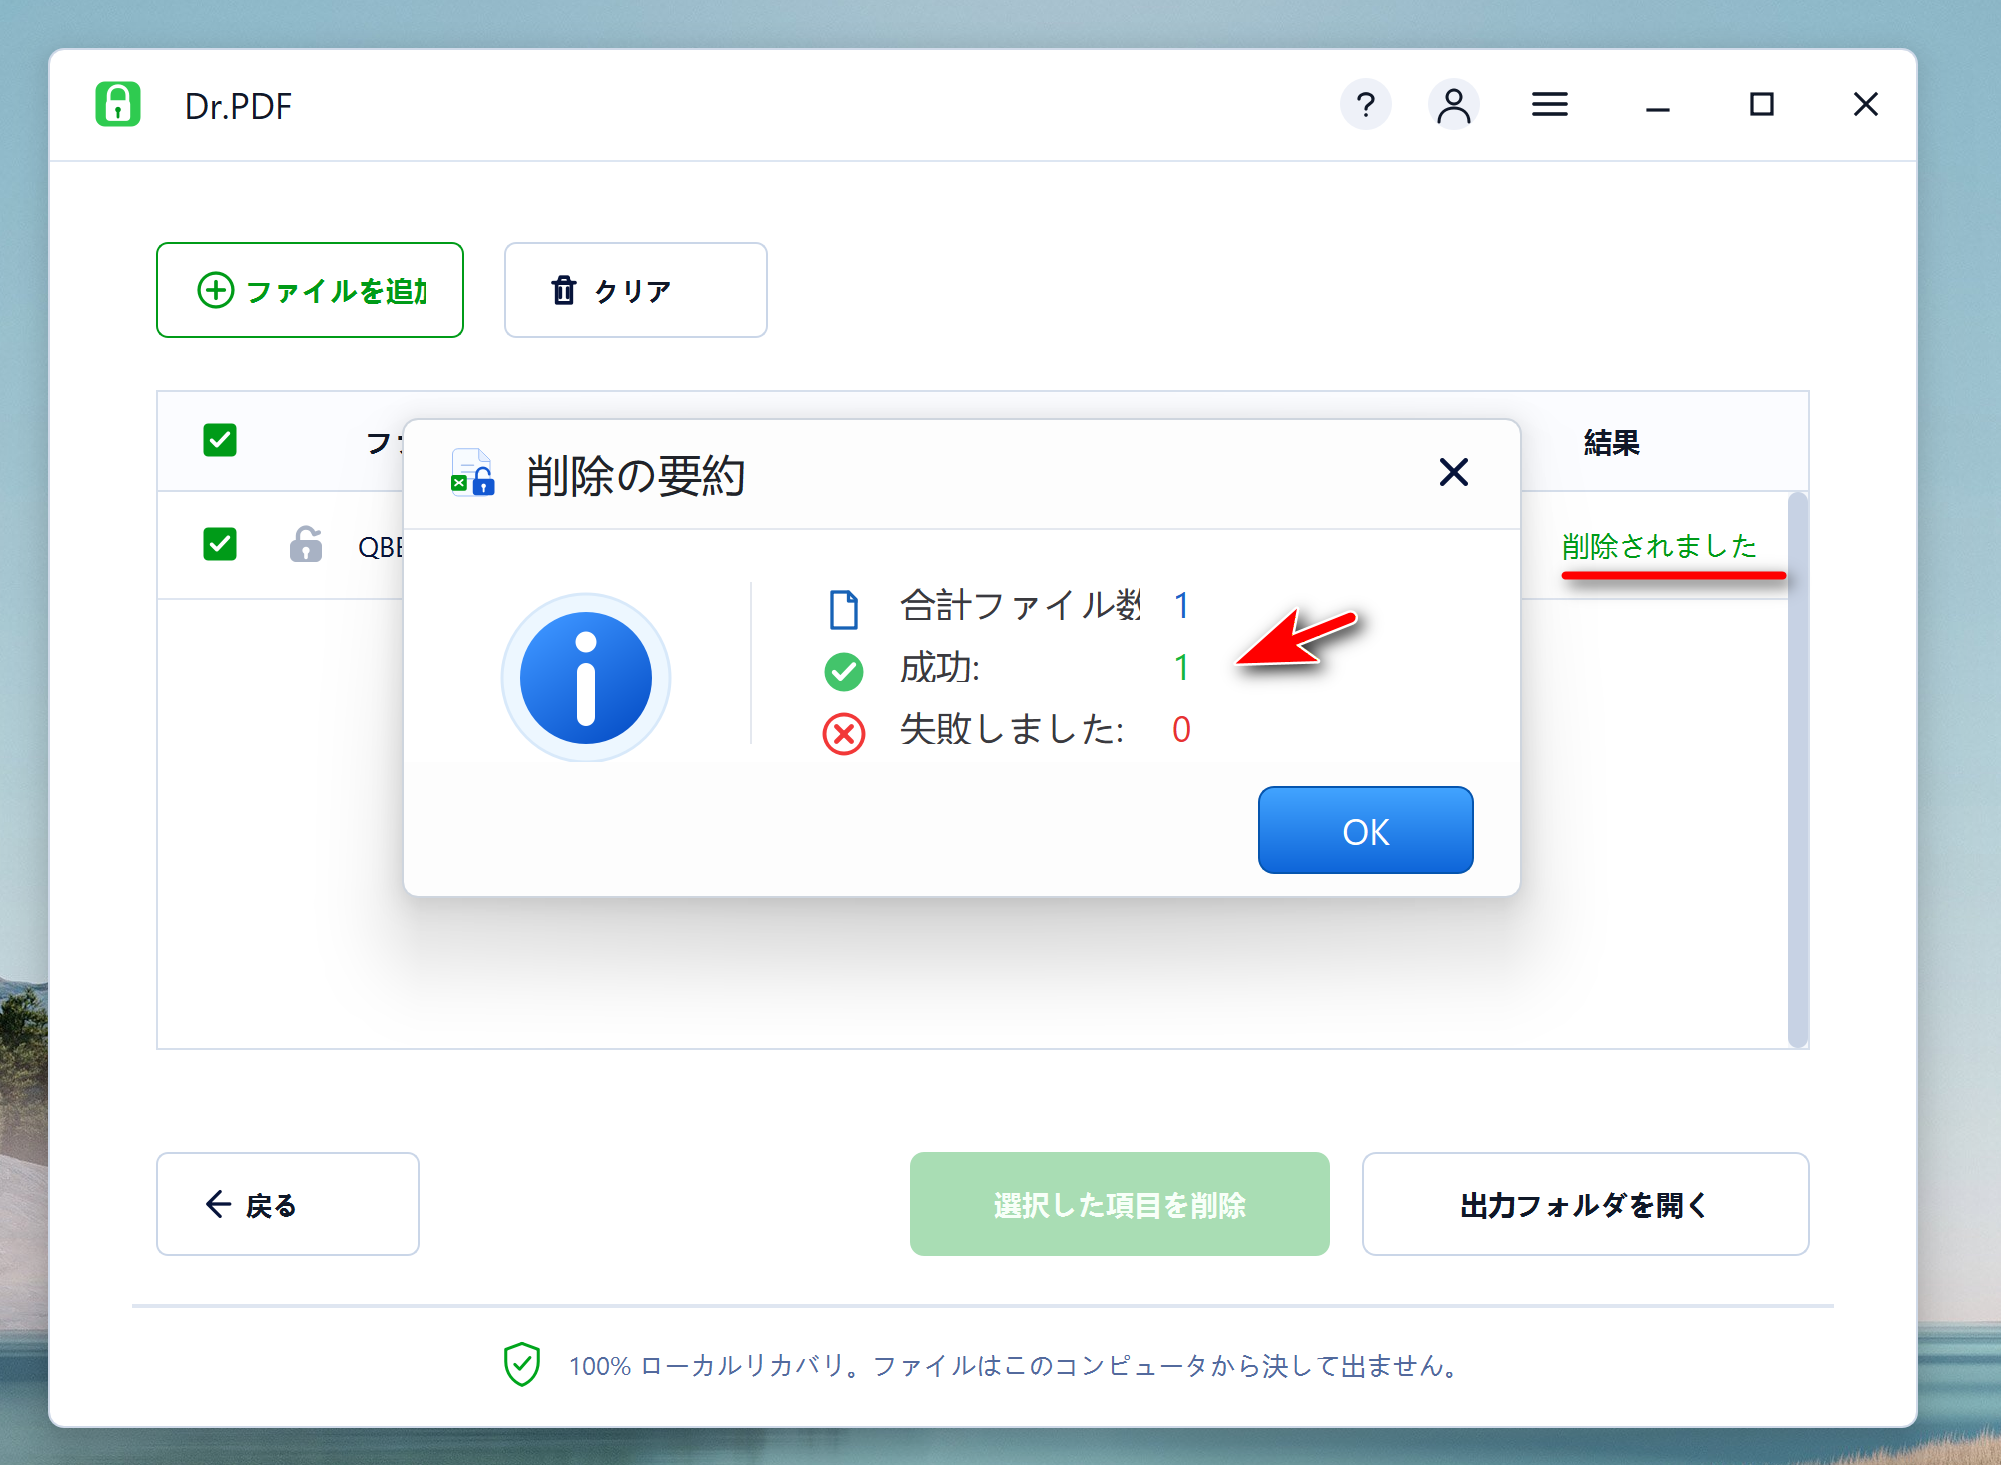
Task: Uncheck the QBE file row checkbox
Action: point(220,544)
